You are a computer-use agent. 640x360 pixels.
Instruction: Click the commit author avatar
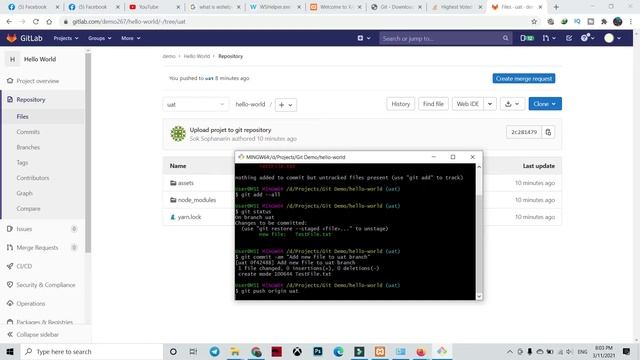[x=178, y=134]
